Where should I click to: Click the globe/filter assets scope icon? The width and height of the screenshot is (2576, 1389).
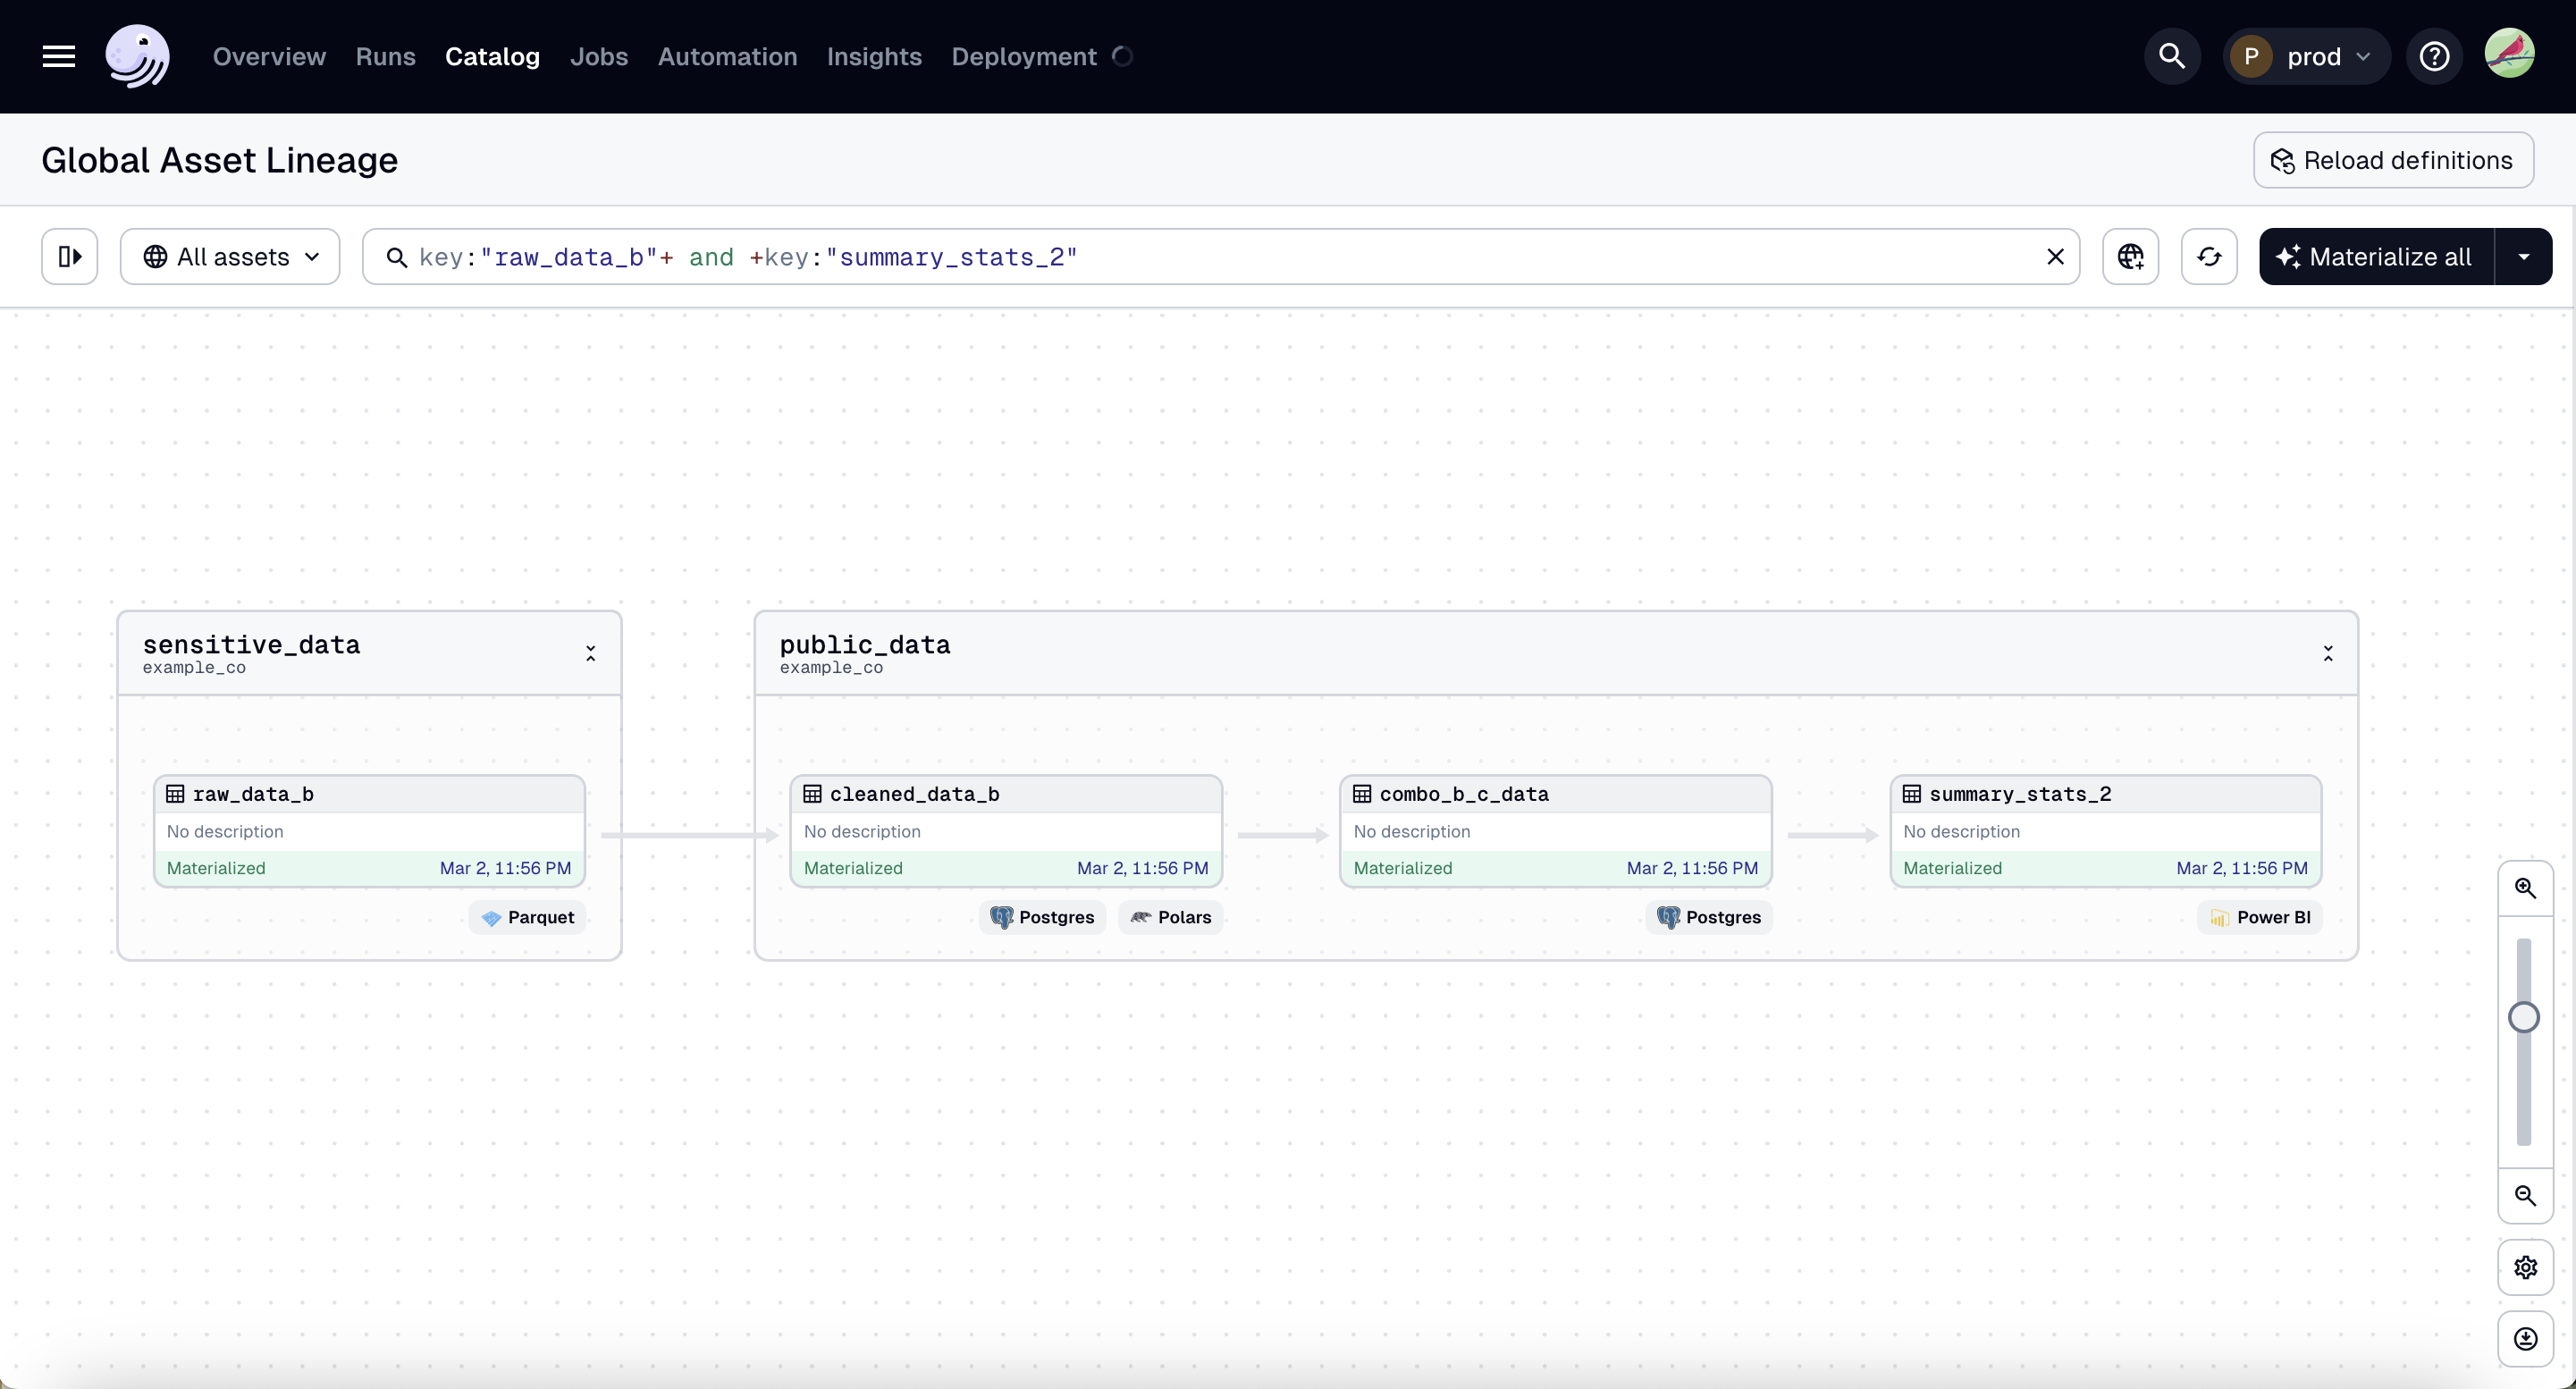[2131, 255]
